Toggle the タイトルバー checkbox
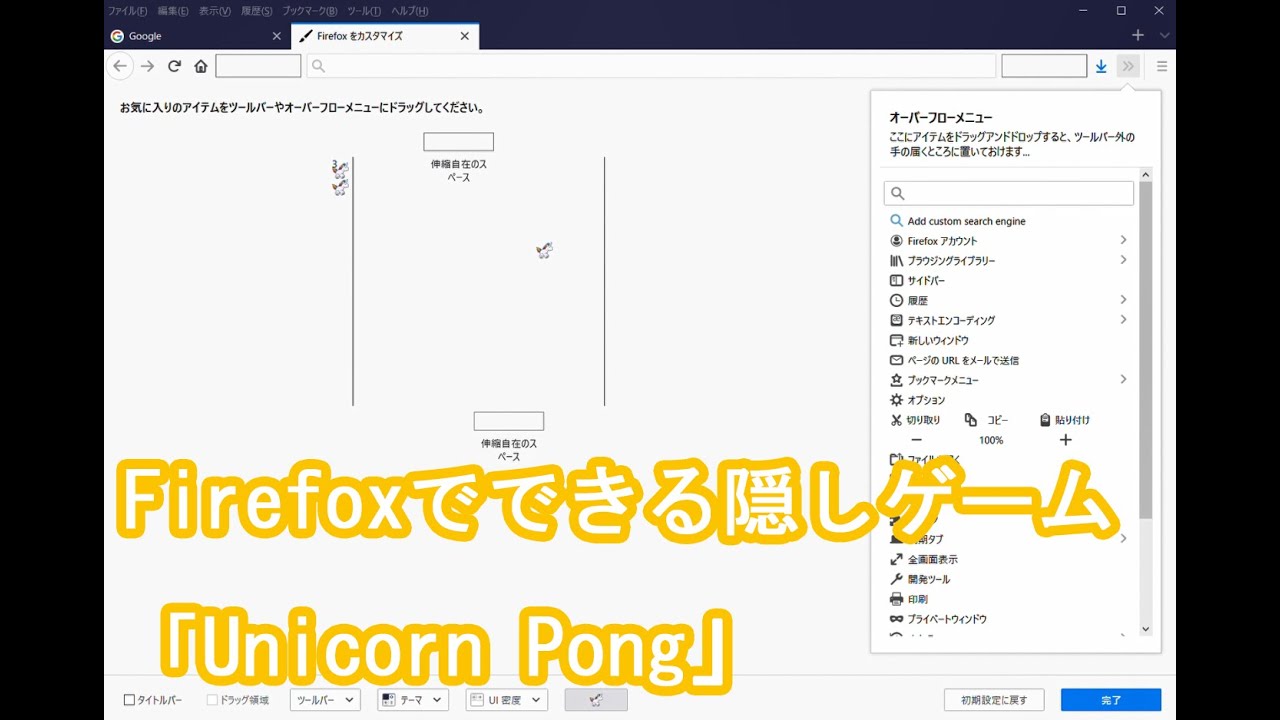The width and height of the screenshot is (1280, 720). (129, 700)
